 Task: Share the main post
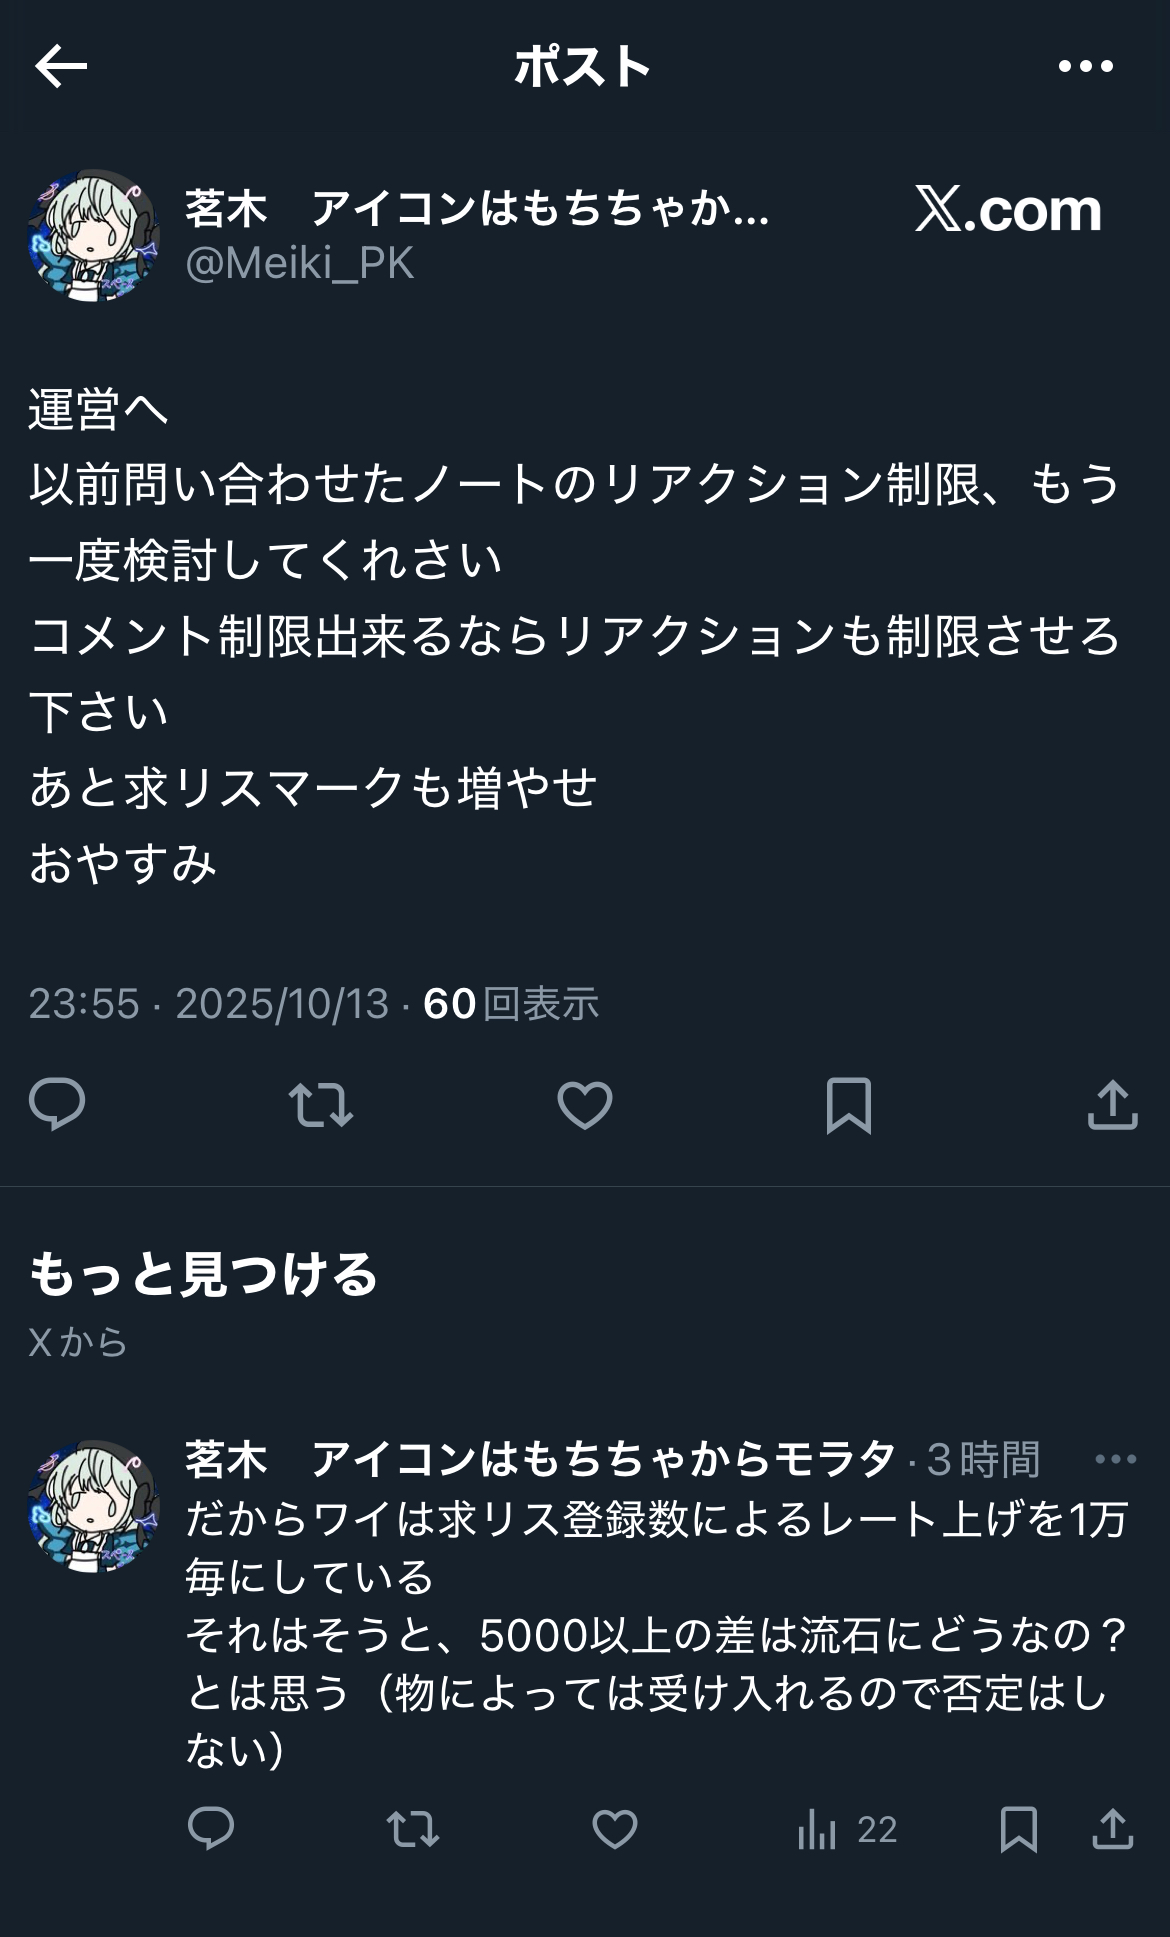coord(1113,1104)
